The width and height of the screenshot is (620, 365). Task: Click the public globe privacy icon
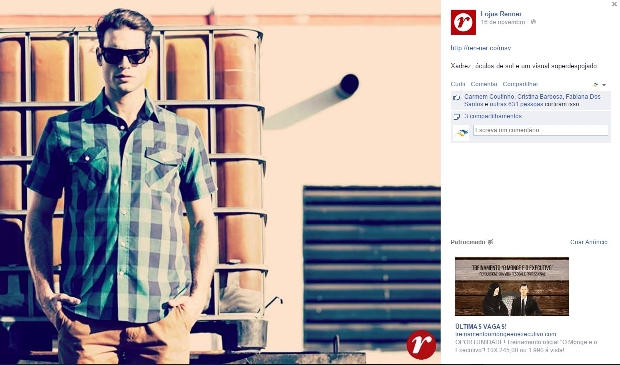(533, 22)
